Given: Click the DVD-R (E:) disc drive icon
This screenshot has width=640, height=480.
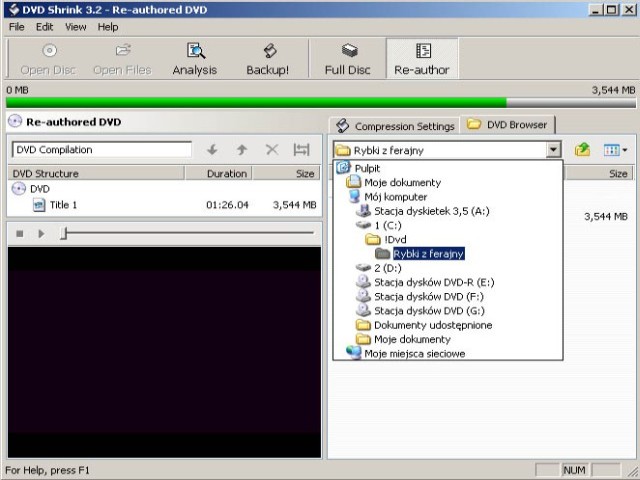Looking at the screenshot, I should (363, 282).
